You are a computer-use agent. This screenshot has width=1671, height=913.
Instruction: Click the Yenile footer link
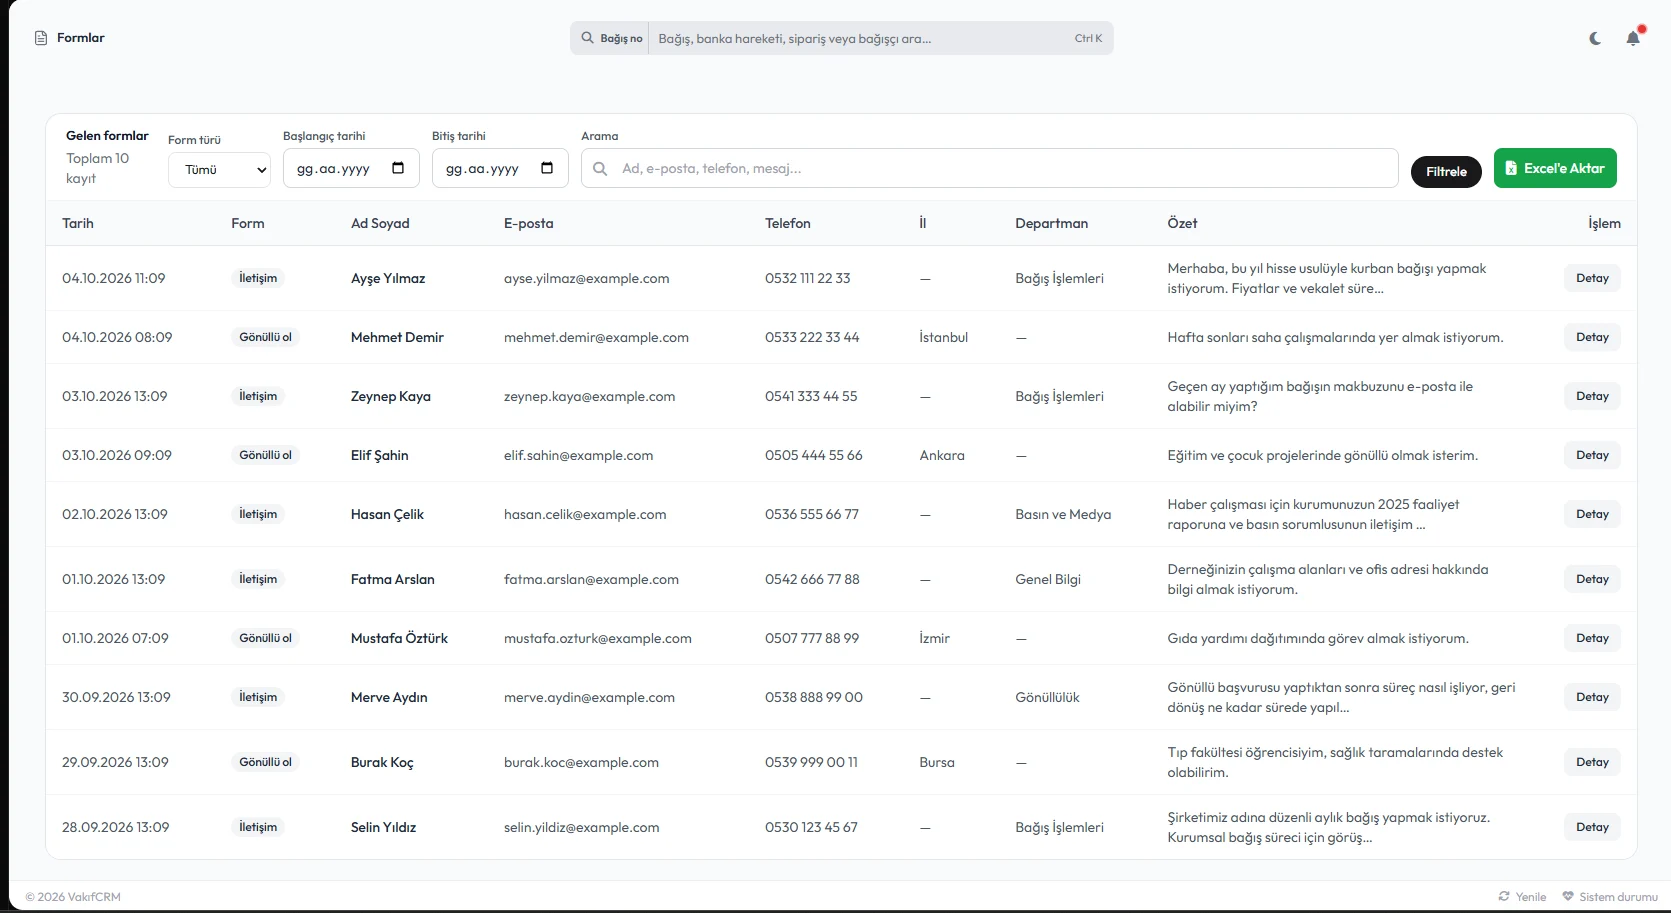[x=1522, y=896]
